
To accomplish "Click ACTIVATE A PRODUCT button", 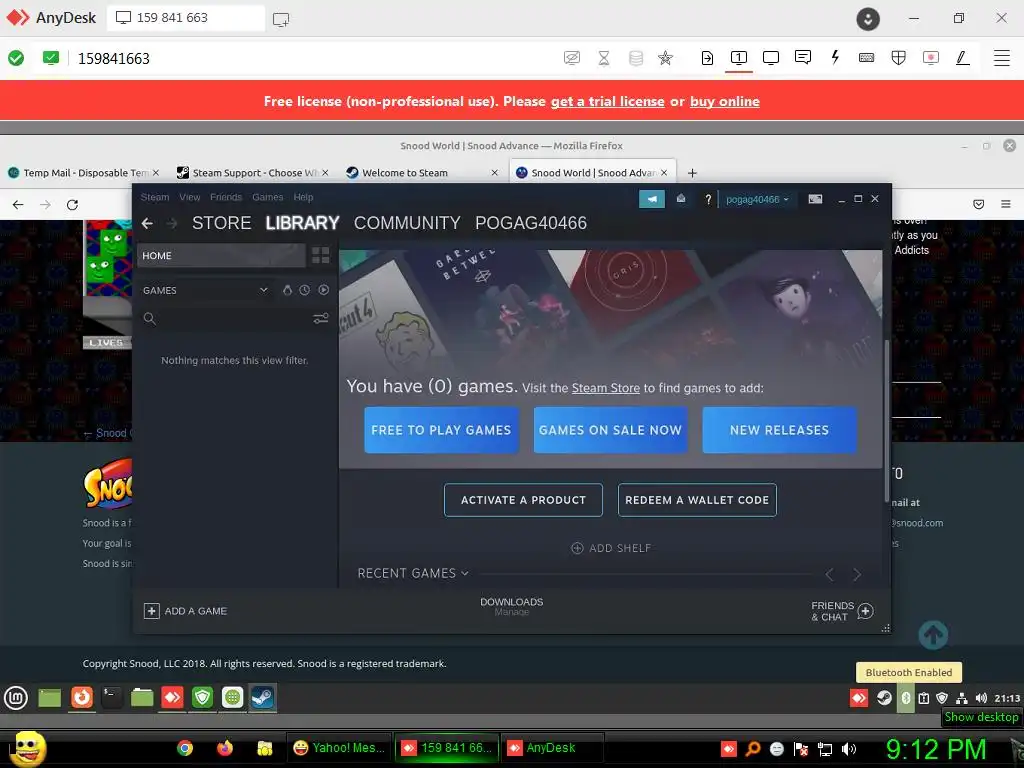I will coord(523,500).
